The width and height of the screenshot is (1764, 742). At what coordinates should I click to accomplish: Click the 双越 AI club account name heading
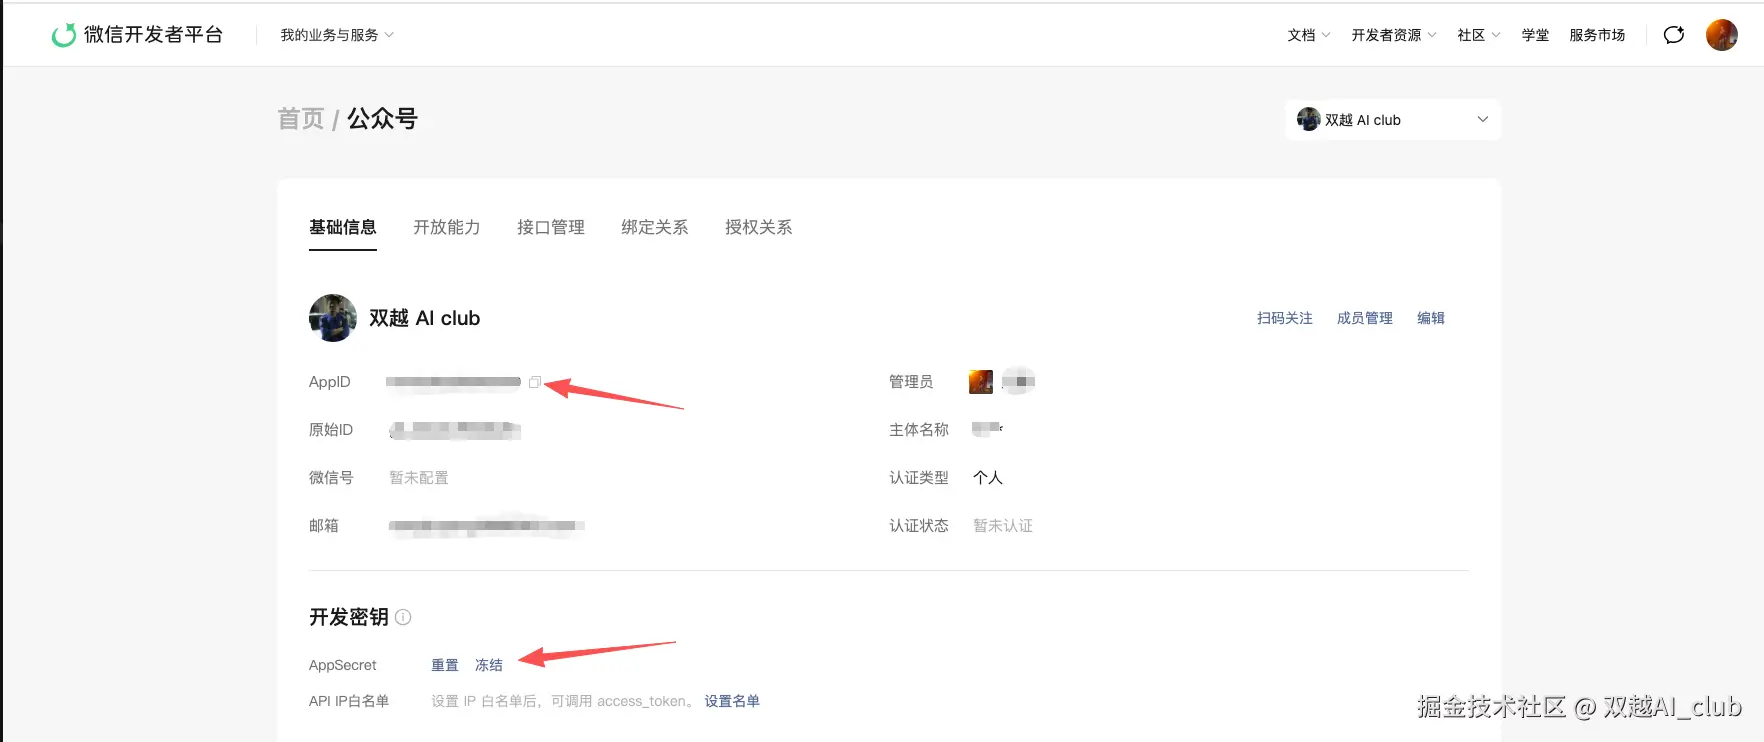(425, 318)
